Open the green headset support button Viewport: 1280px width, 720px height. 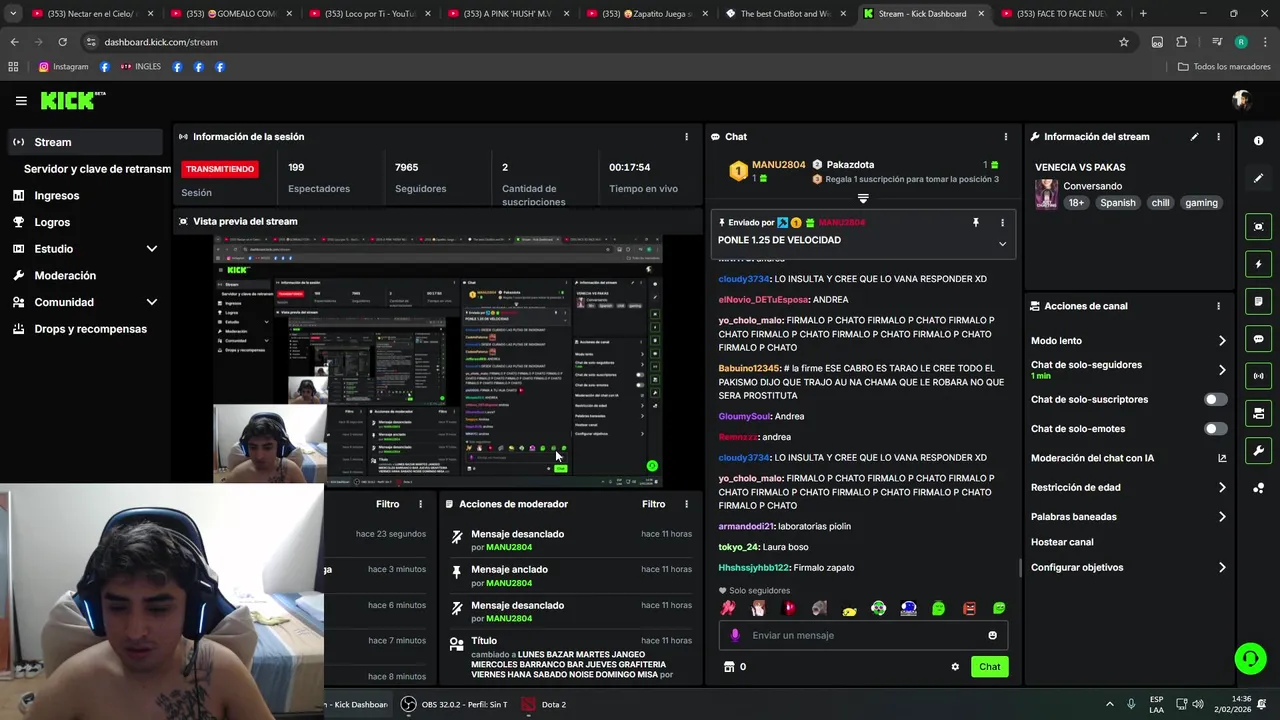pos(1250,658)
